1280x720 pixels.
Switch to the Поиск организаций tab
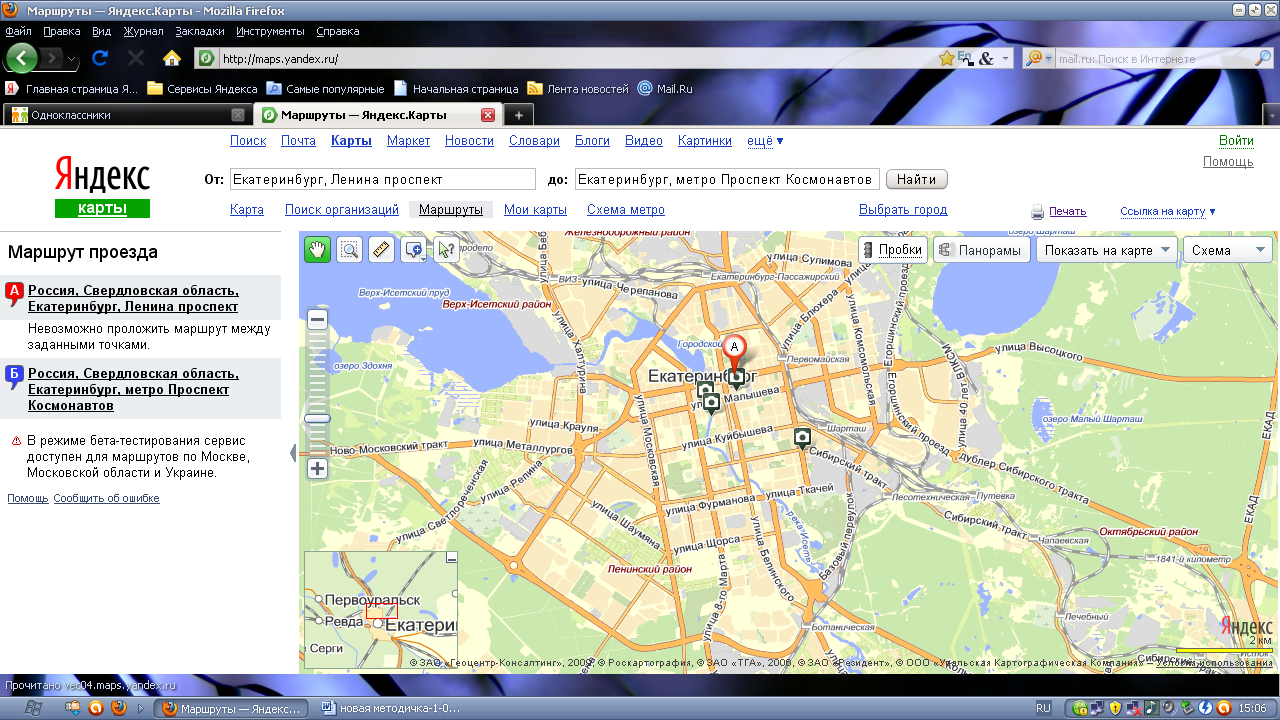coord(342,210)
